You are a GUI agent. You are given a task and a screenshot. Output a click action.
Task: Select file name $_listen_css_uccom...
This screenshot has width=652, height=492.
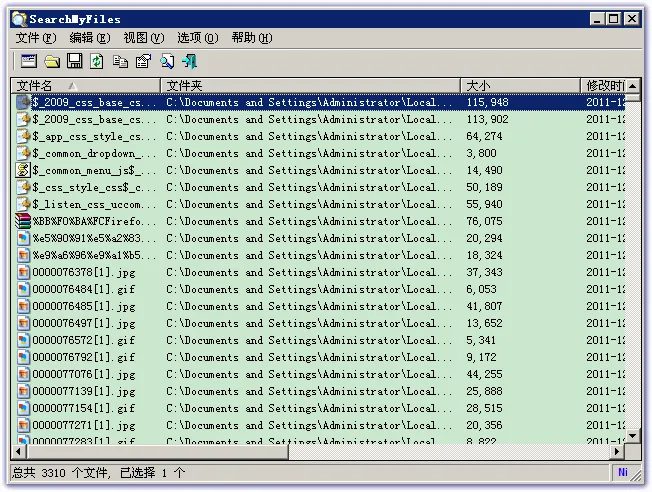point(94,205)
